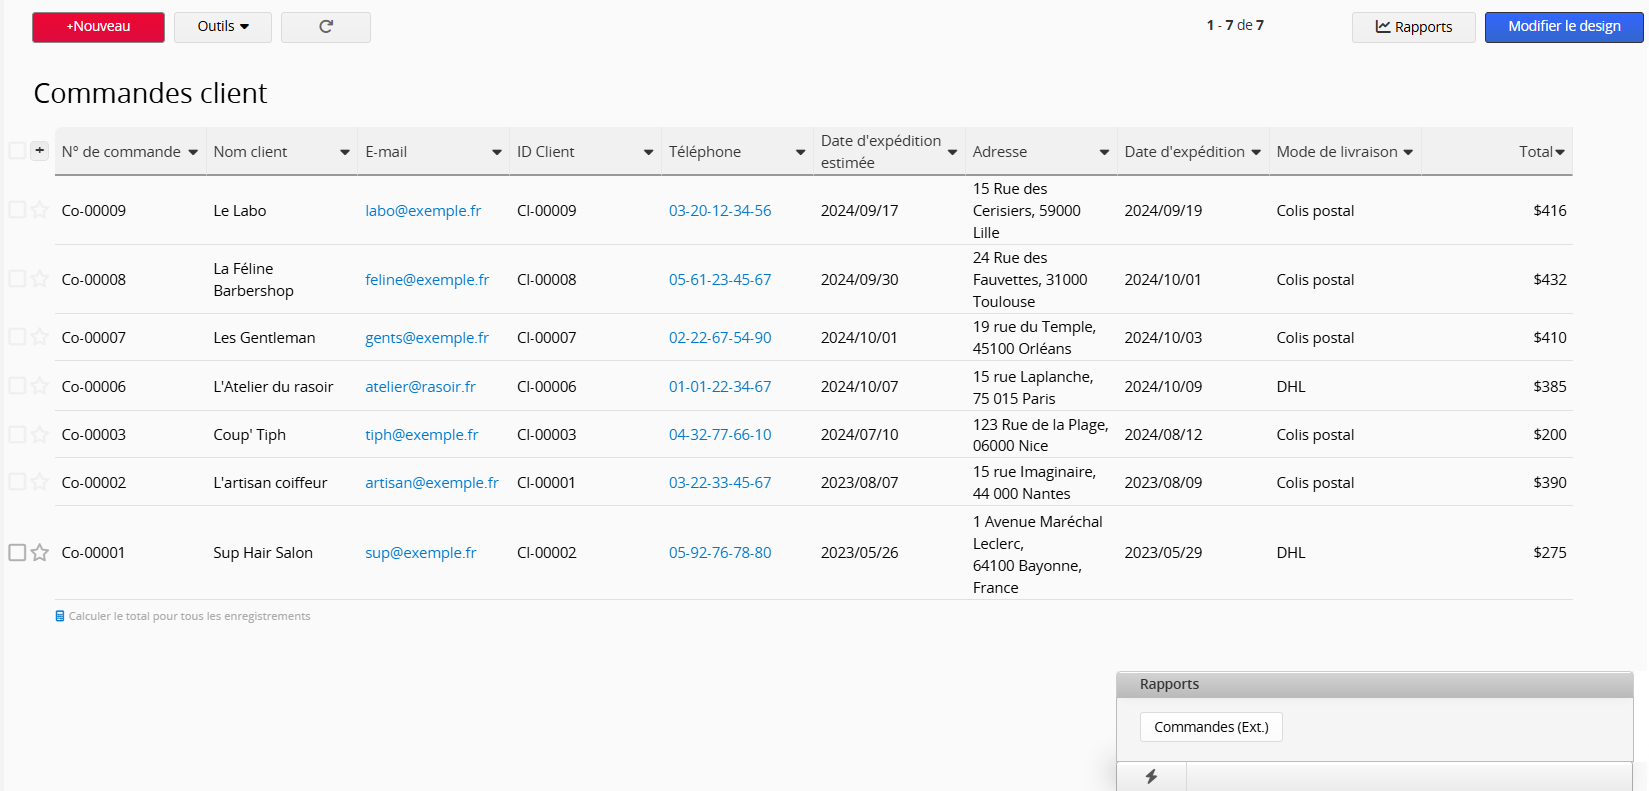This screenshot has height=791, width=1649.
Task: Star the Co-00003 order row
Action: 40,435
